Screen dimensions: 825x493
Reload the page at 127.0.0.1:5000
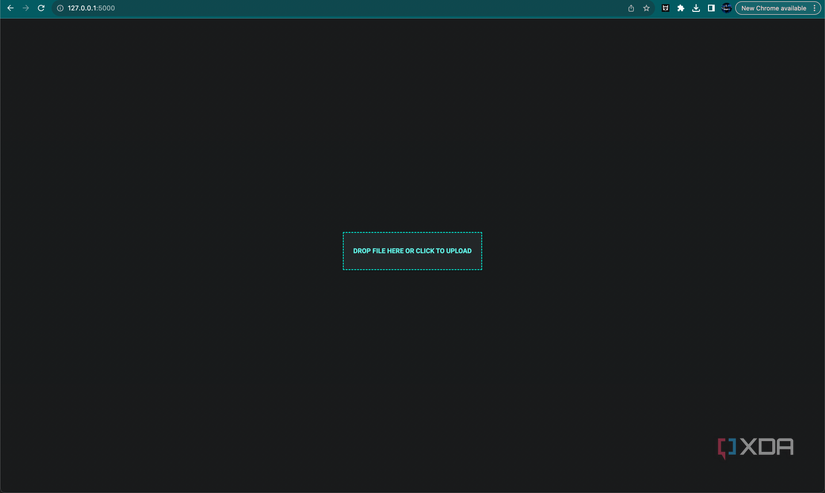click(41, 8)
